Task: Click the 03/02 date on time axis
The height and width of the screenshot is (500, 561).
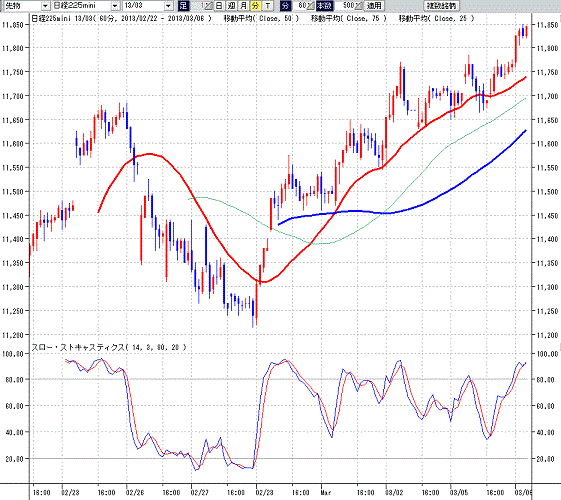Action: 394,492
